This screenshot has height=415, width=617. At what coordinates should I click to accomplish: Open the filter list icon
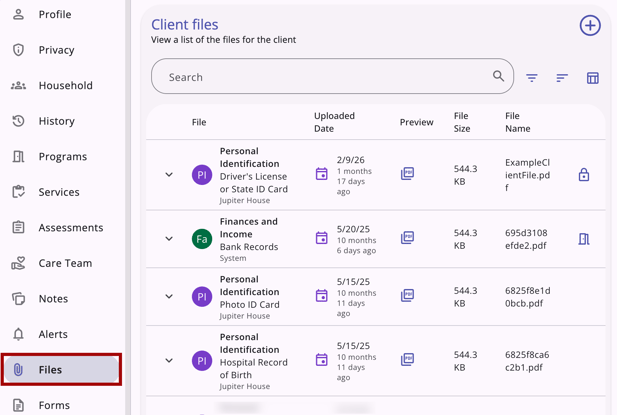[x=532, y=78]
